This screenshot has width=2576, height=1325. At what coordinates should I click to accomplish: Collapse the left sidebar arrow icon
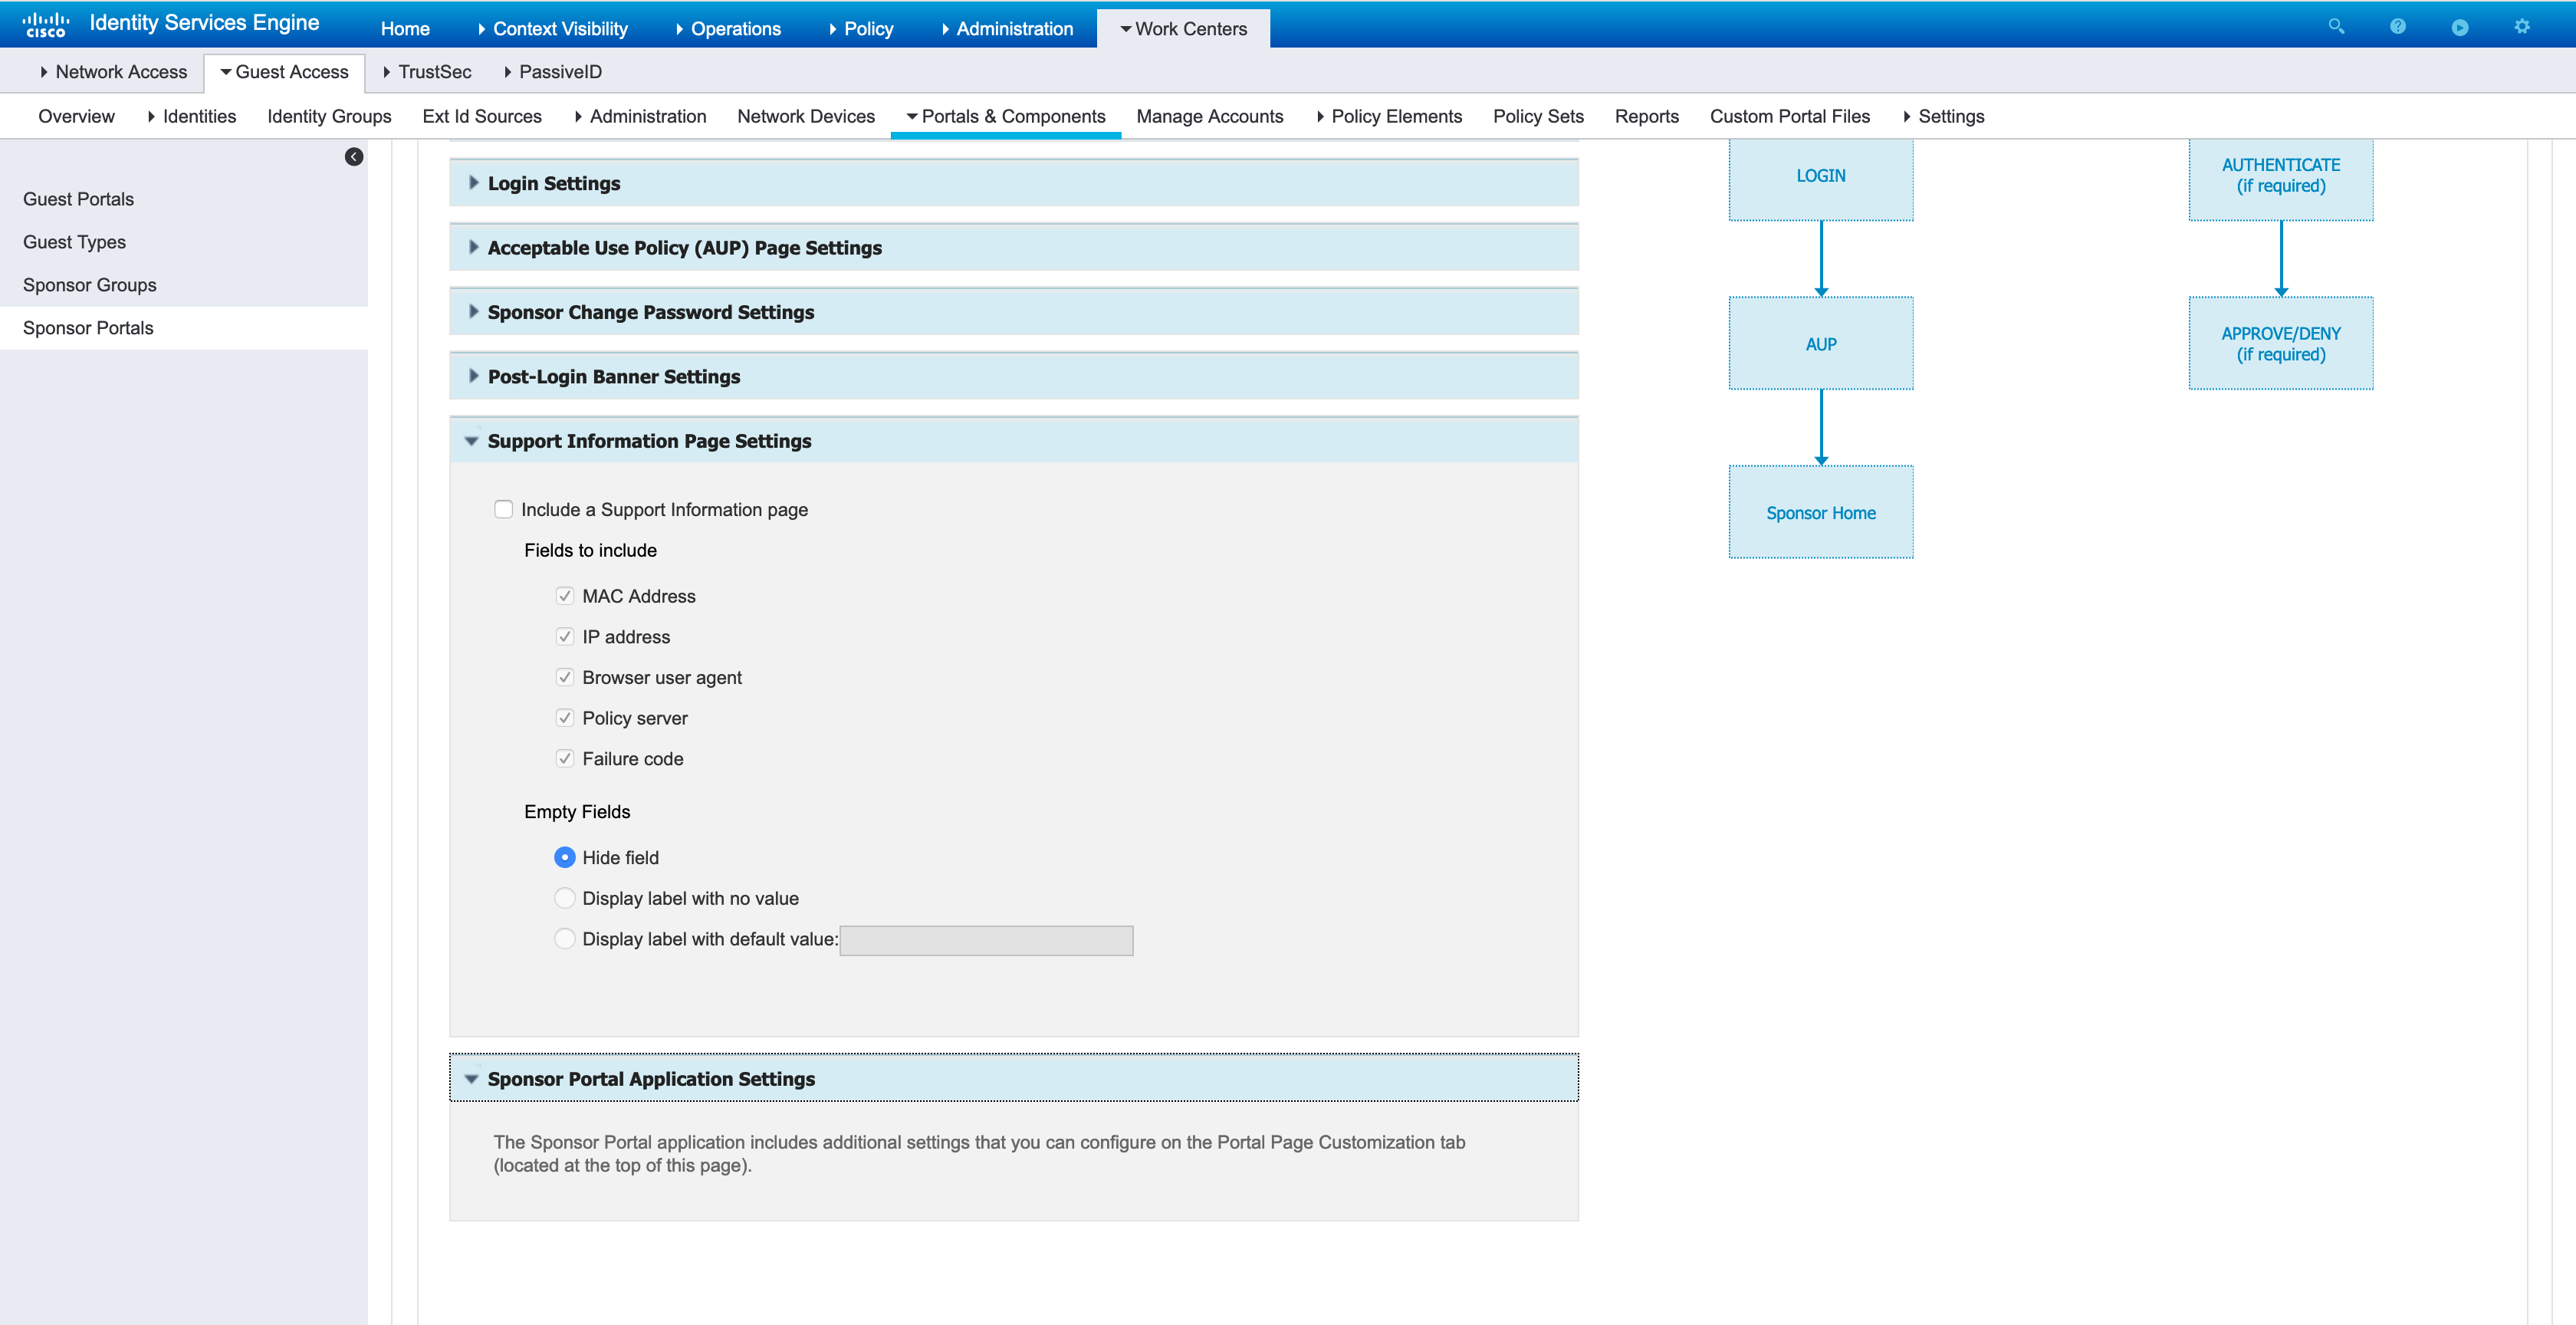tap(354, 157)
